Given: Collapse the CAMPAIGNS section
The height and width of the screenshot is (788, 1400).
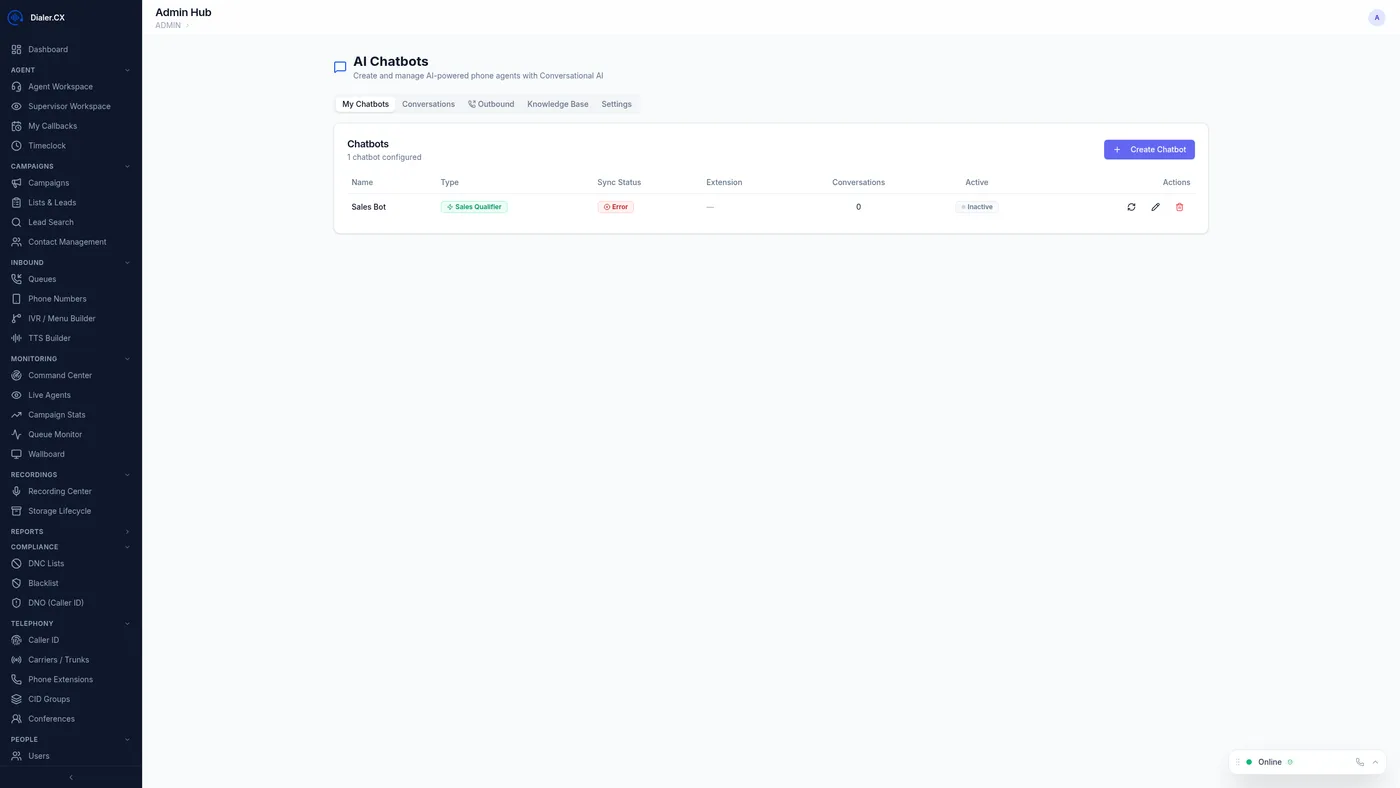Looking at the screenshot, I should (126, 166).
